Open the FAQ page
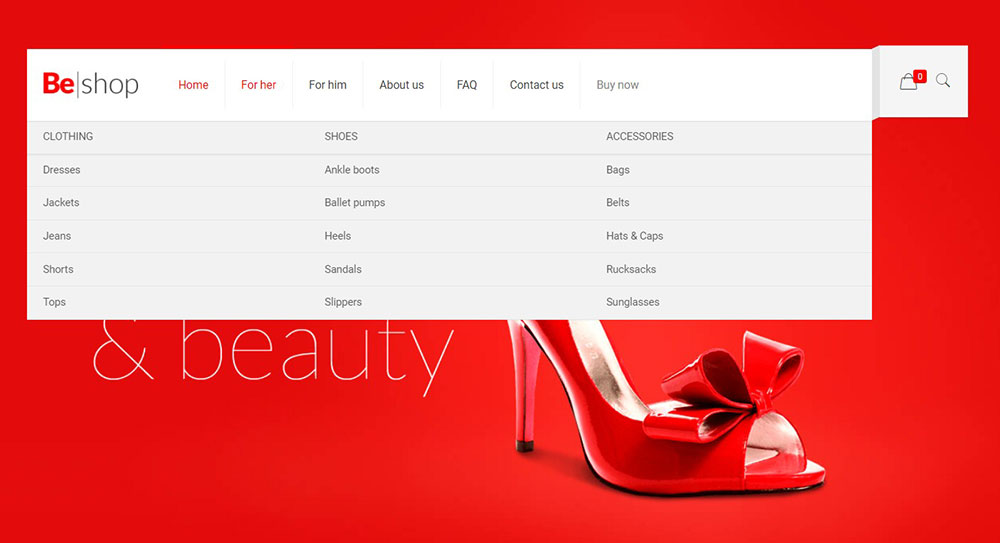This screenshot has width=1000, height=543. tap(467, 85)
